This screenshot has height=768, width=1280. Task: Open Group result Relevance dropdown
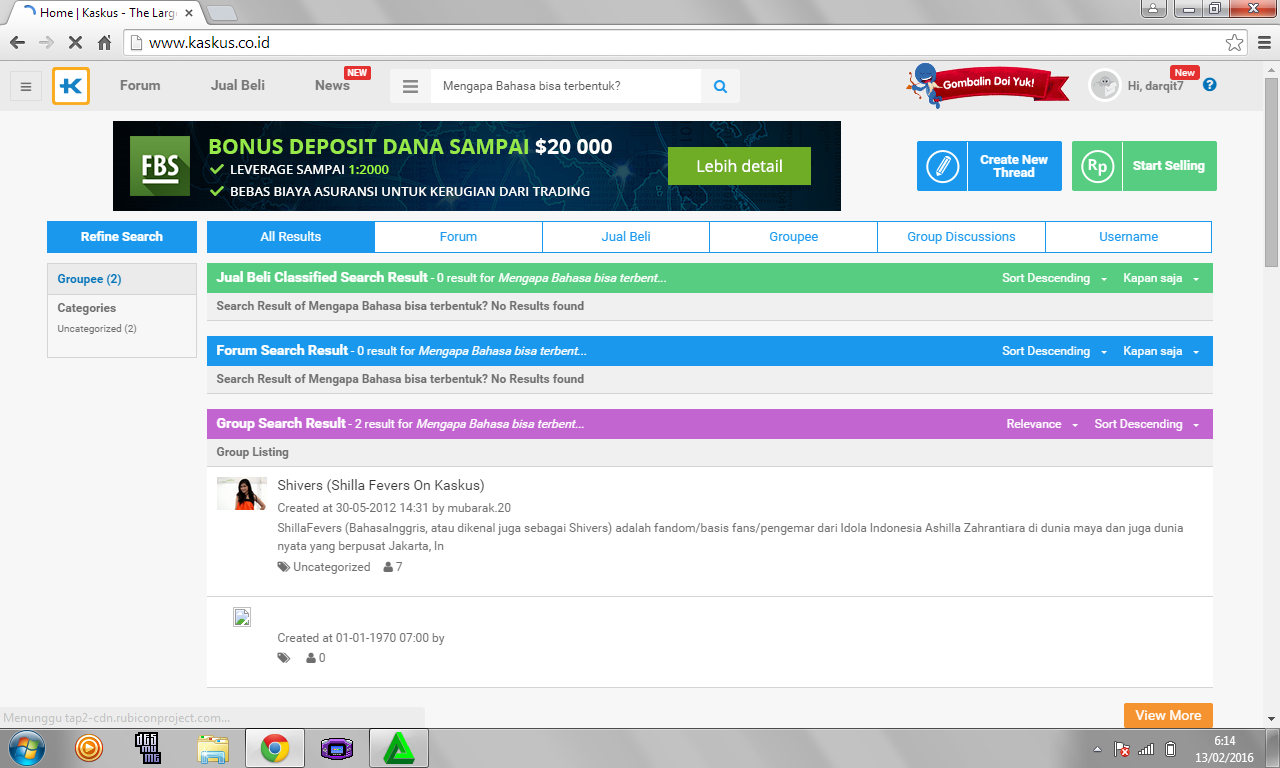tap(1042, 424)
